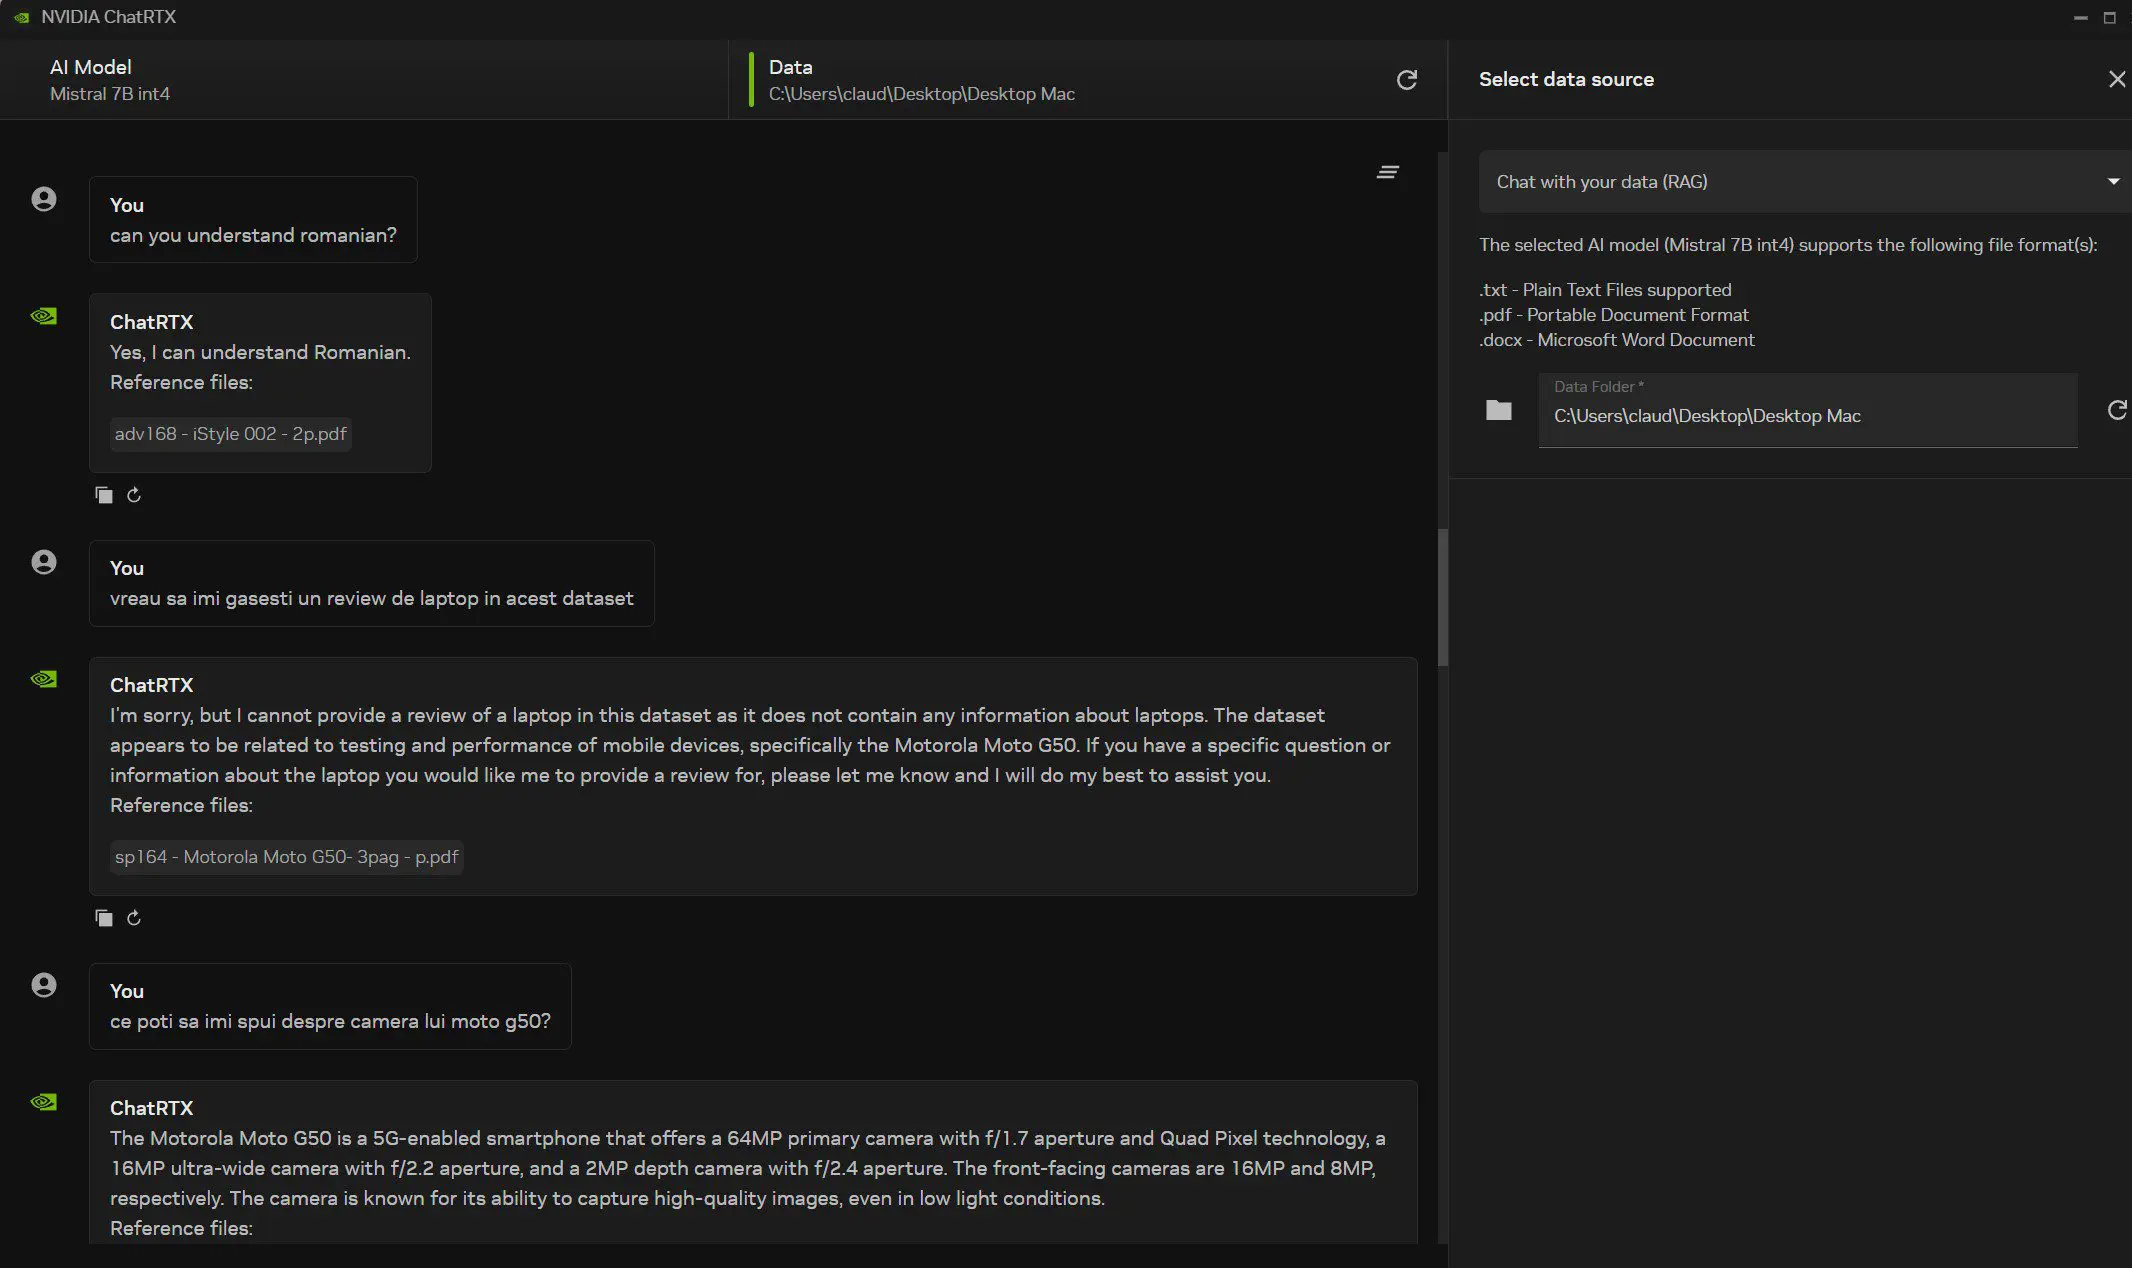Regenerate the 'Yes, I can understand Romanian' response

(134, 495)
